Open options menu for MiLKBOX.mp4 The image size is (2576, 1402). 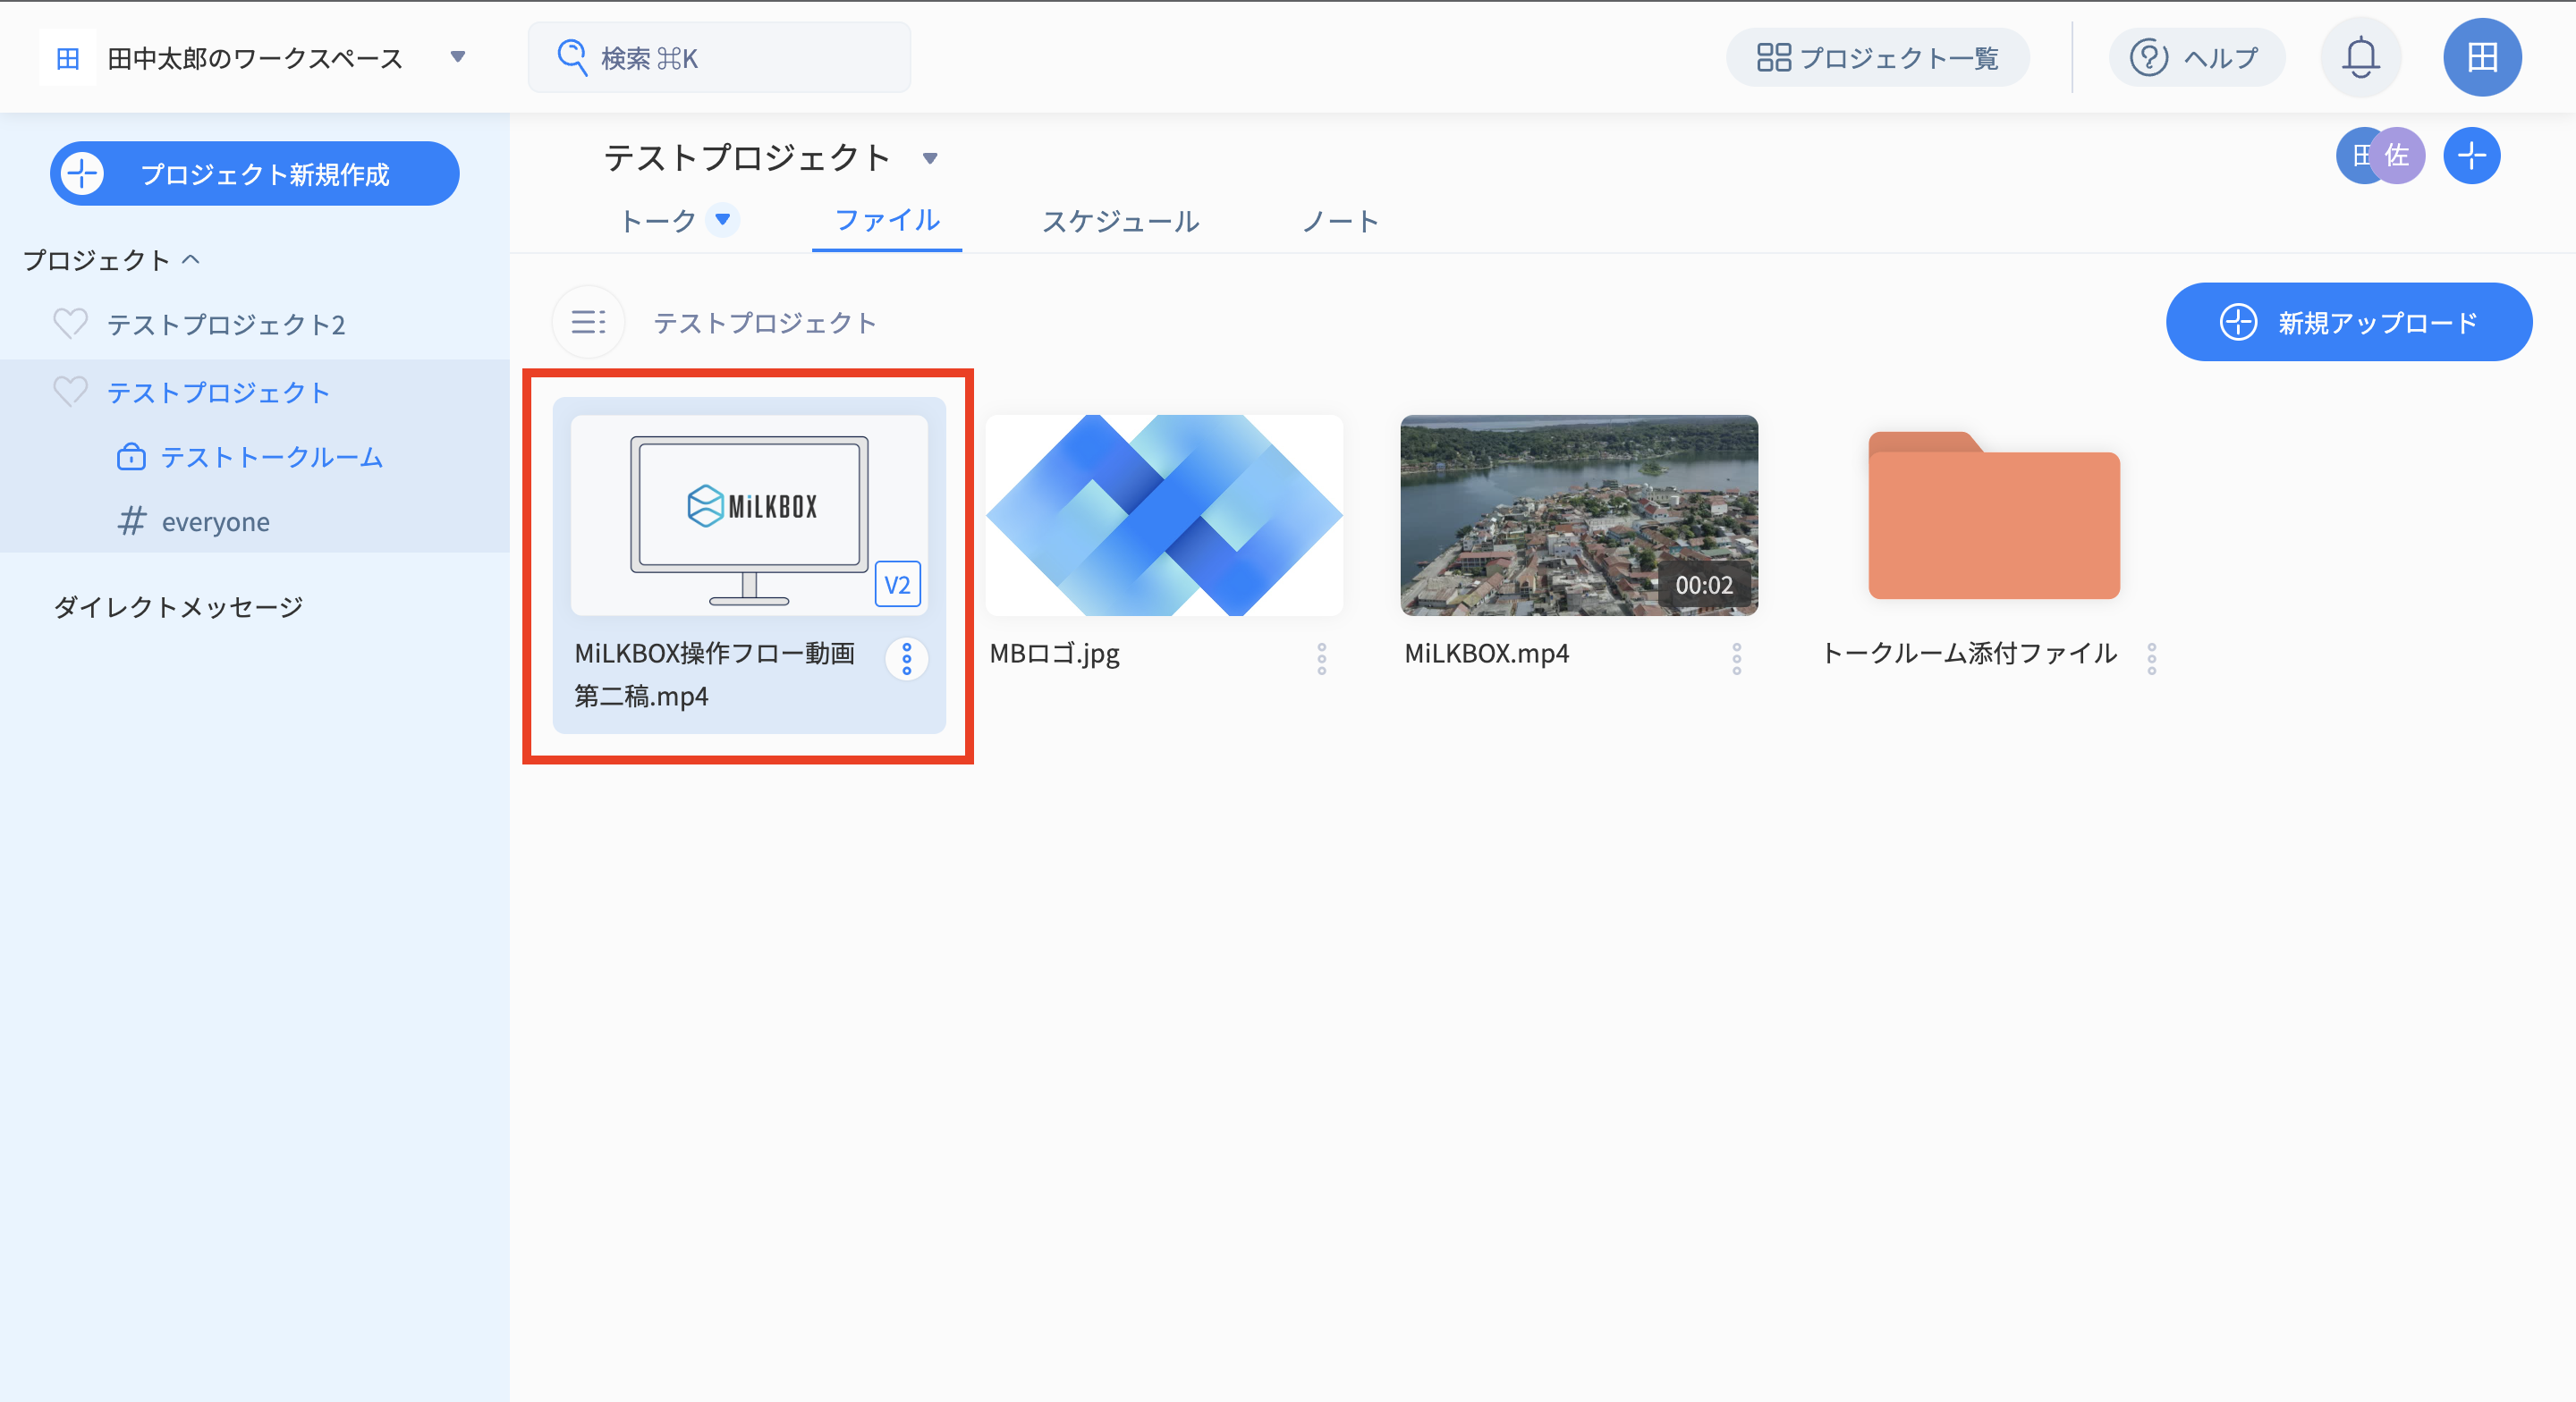[1736, 658]
